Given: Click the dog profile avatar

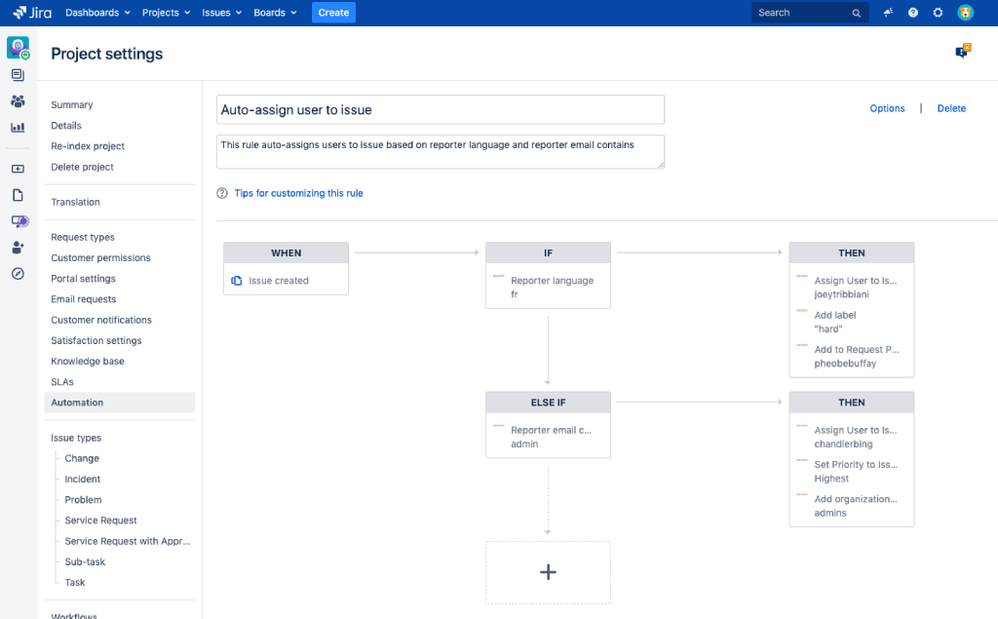Looking at the screenshot, I should coord(966,13).
